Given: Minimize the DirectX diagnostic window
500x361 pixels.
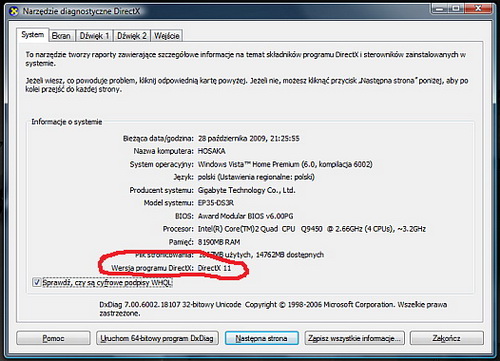Looking at the screenshot, I should click(x=440, y=8).
